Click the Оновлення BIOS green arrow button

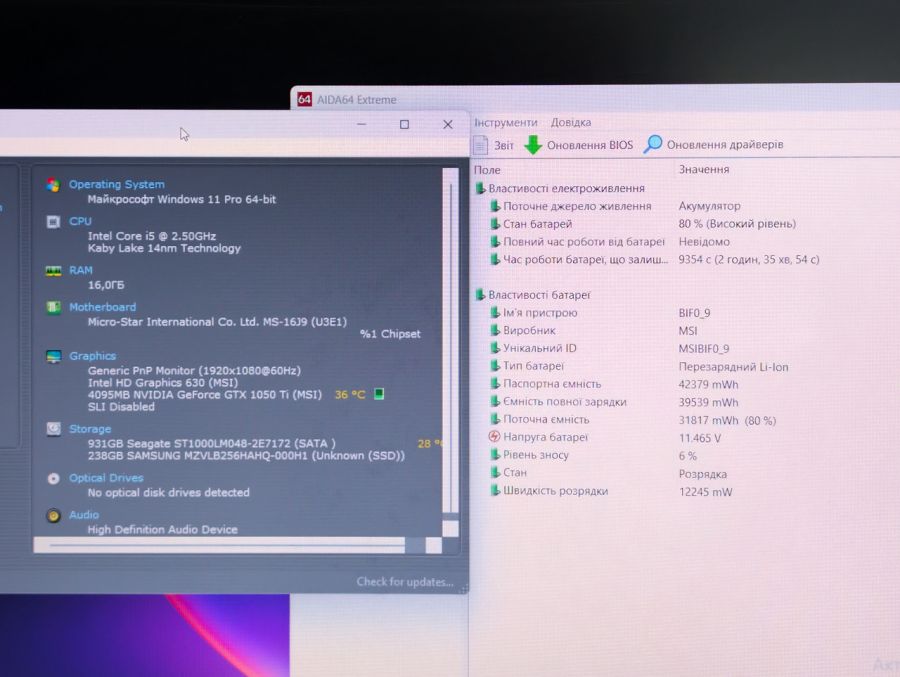[x=579, y=145]
